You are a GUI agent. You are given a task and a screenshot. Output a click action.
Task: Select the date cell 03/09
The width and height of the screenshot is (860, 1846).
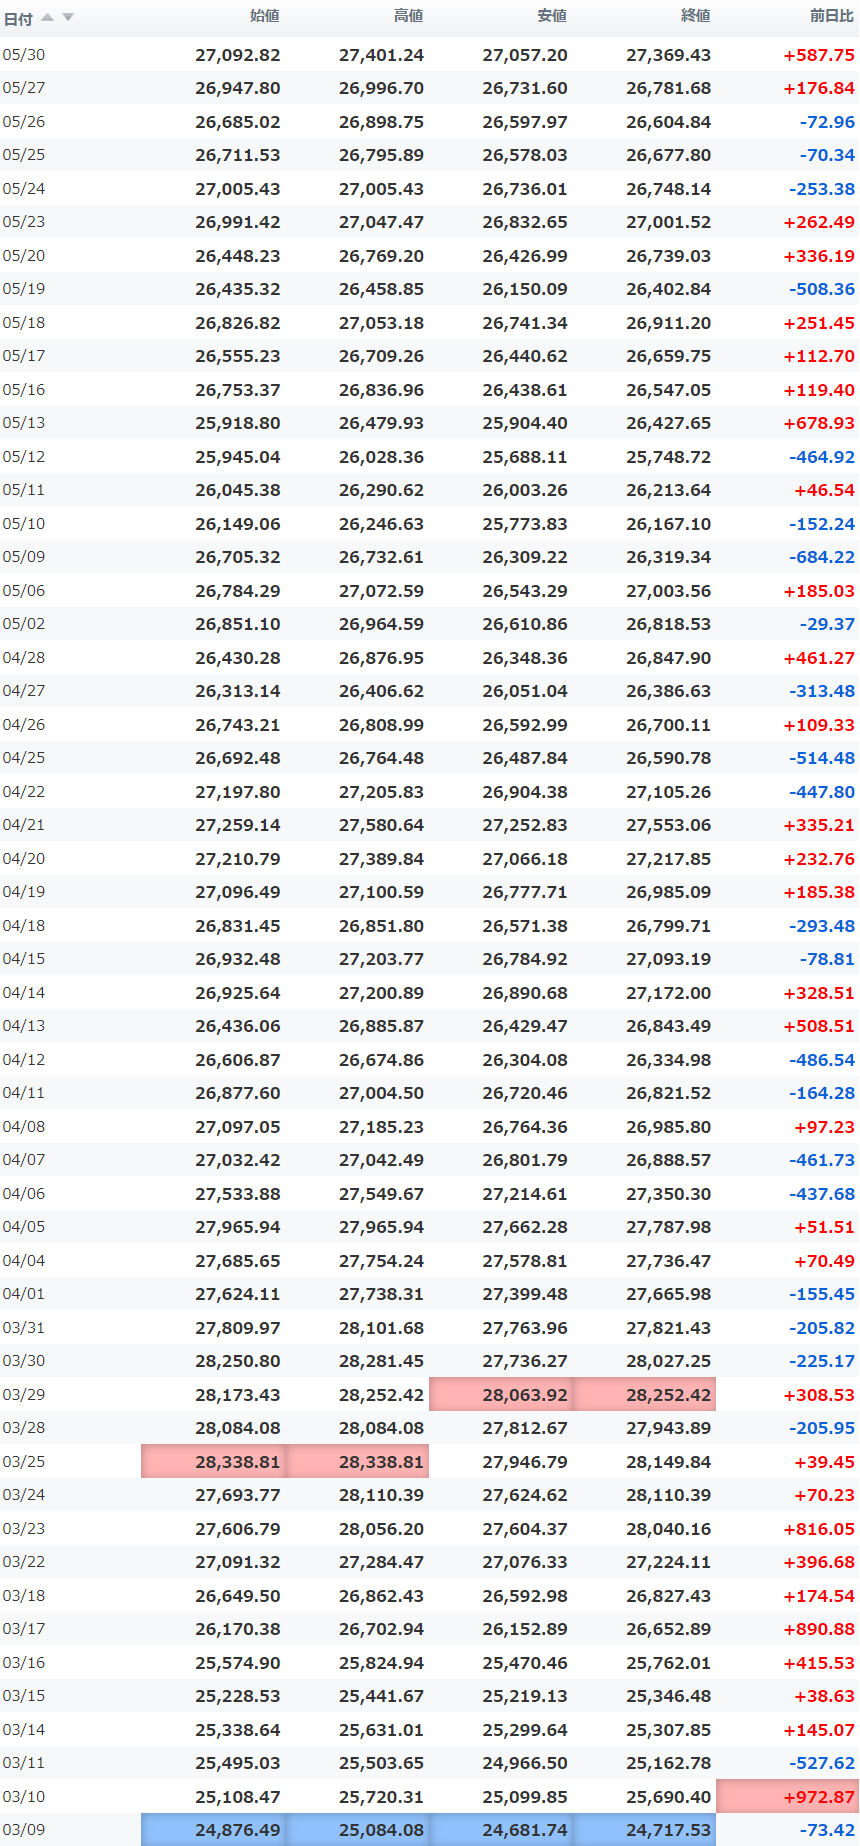tap(24, 1830)
